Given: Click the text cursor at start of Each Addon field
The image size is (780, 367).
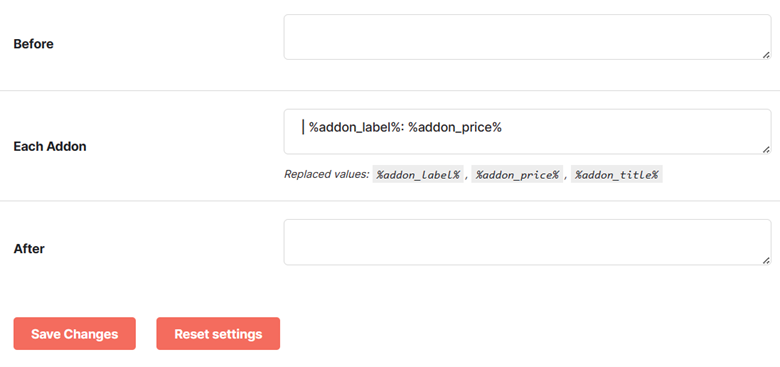Looking at the screenshot, I should click(302, 127).
